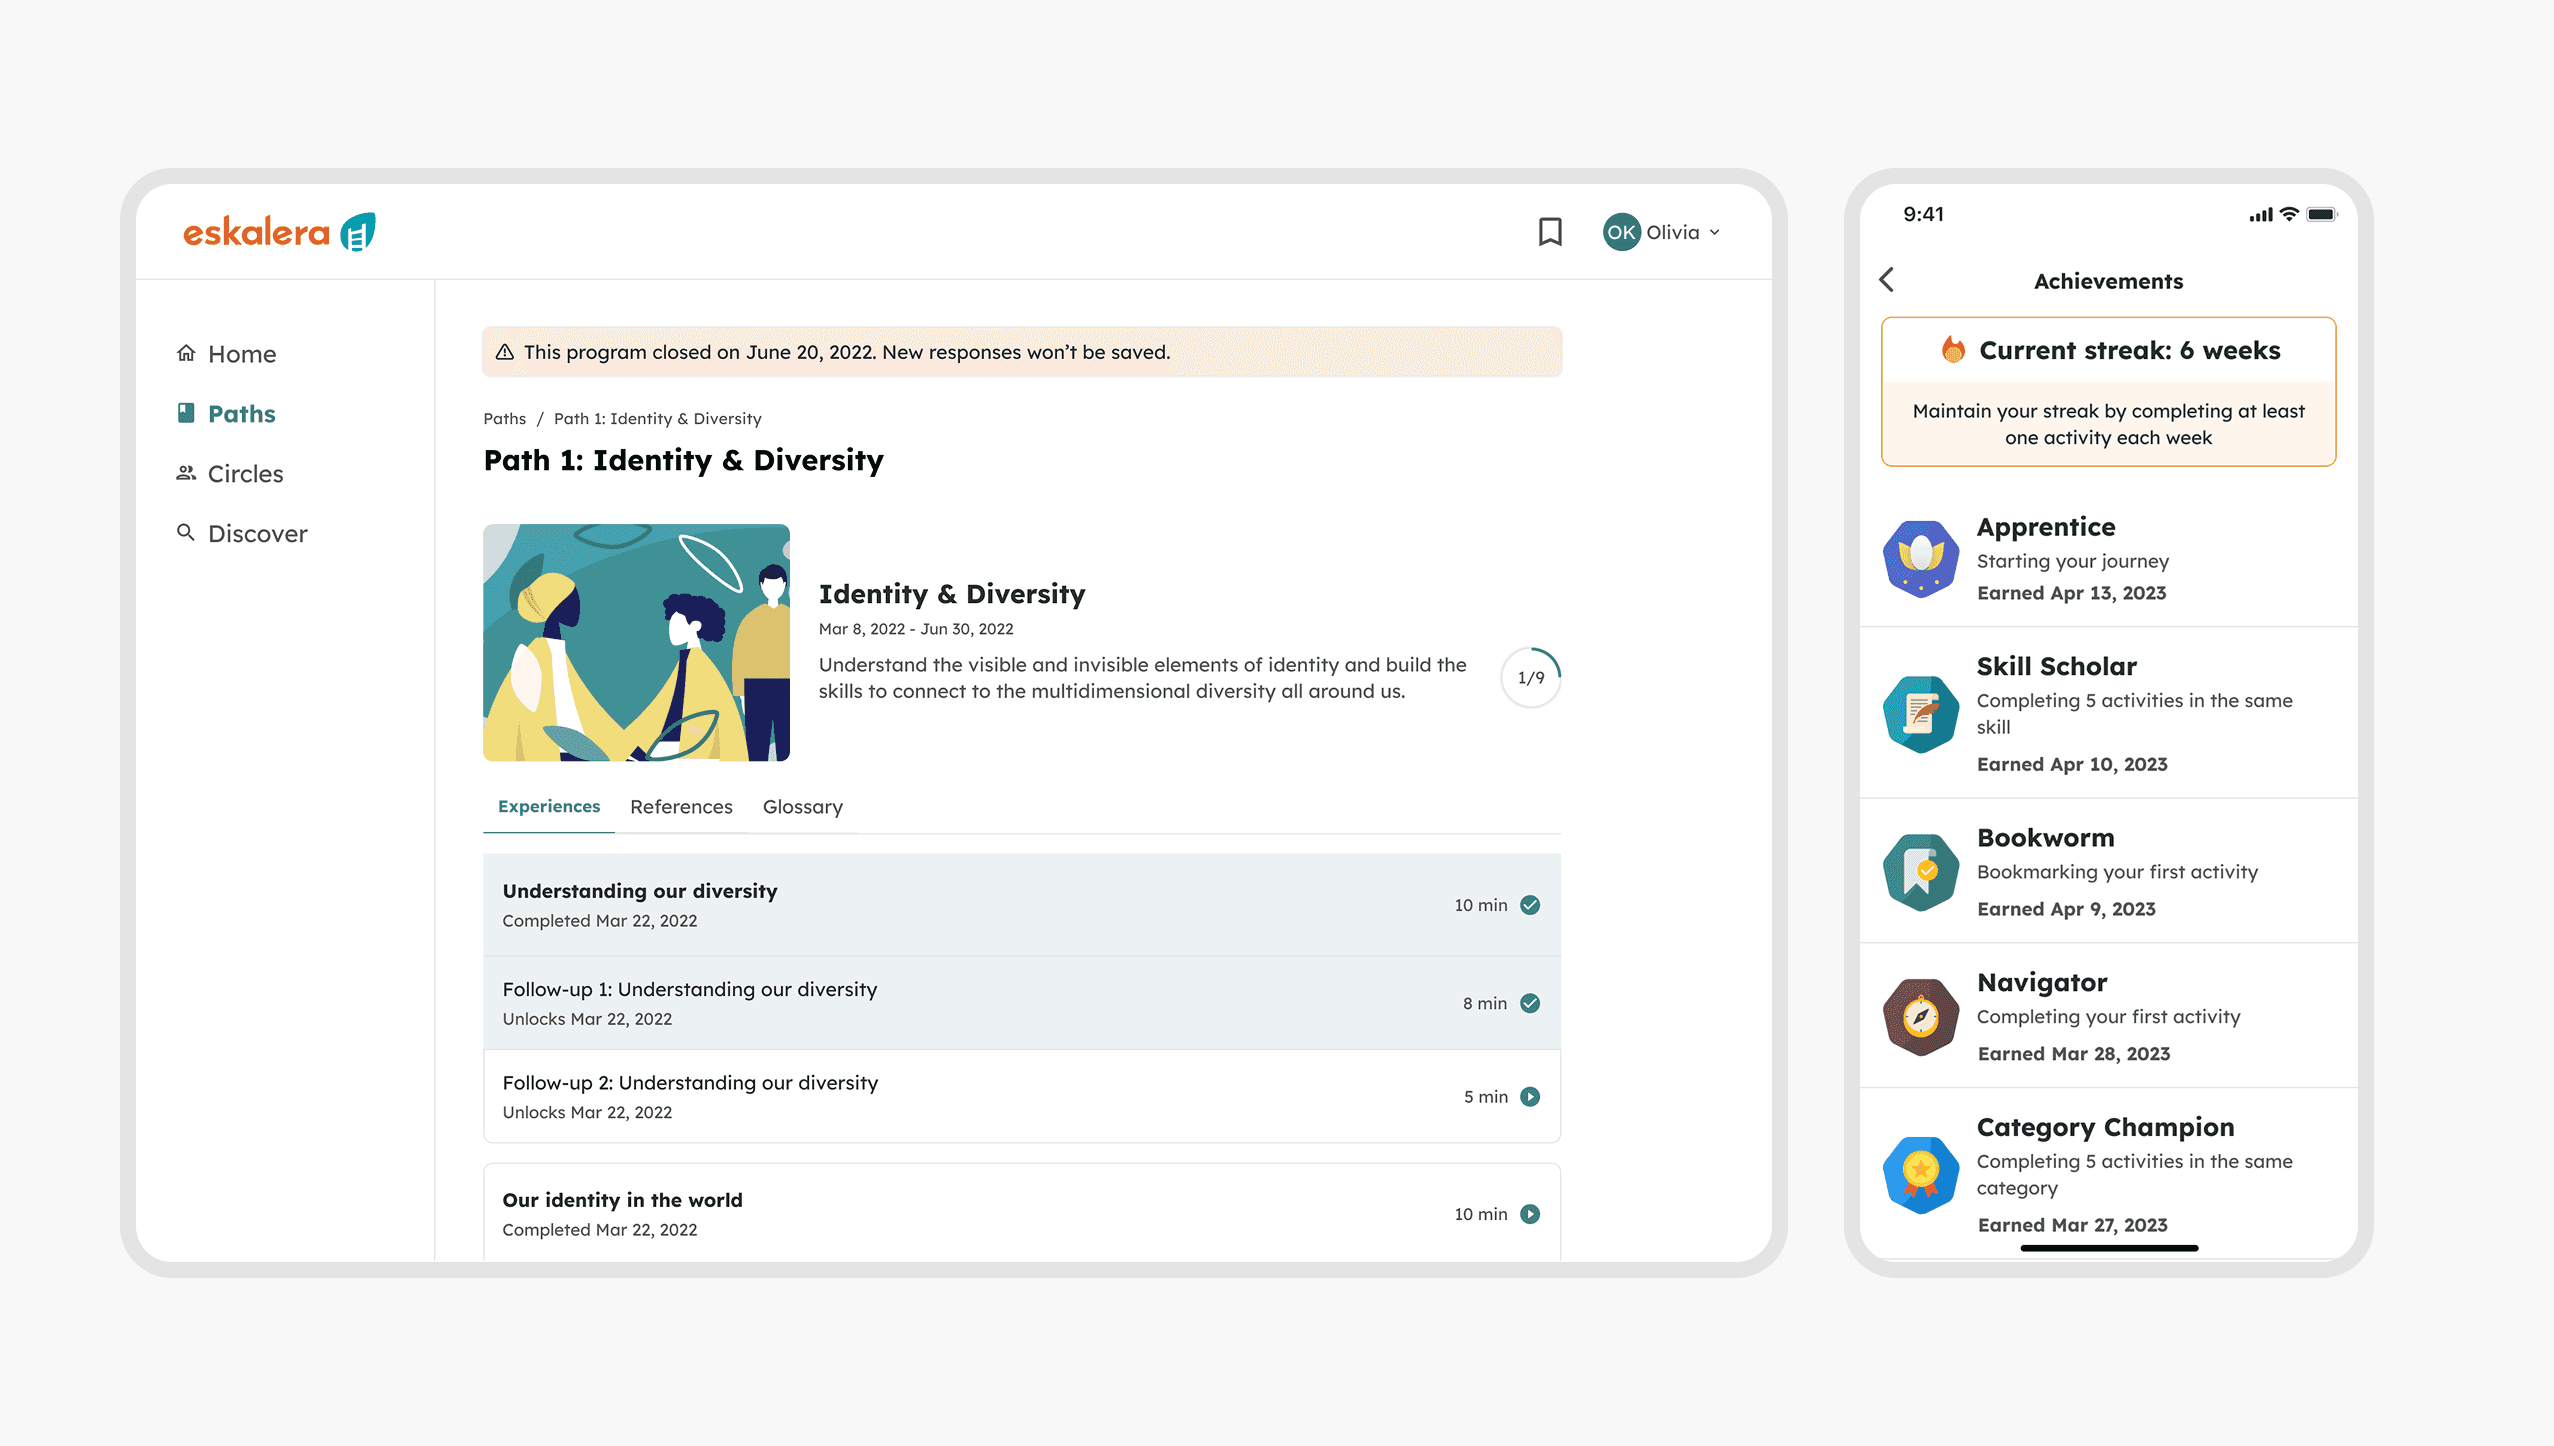Play Follow-up 2: Understanding our diversity
Viewport: 2554px width, 1446px height.
[1530, 1097]
